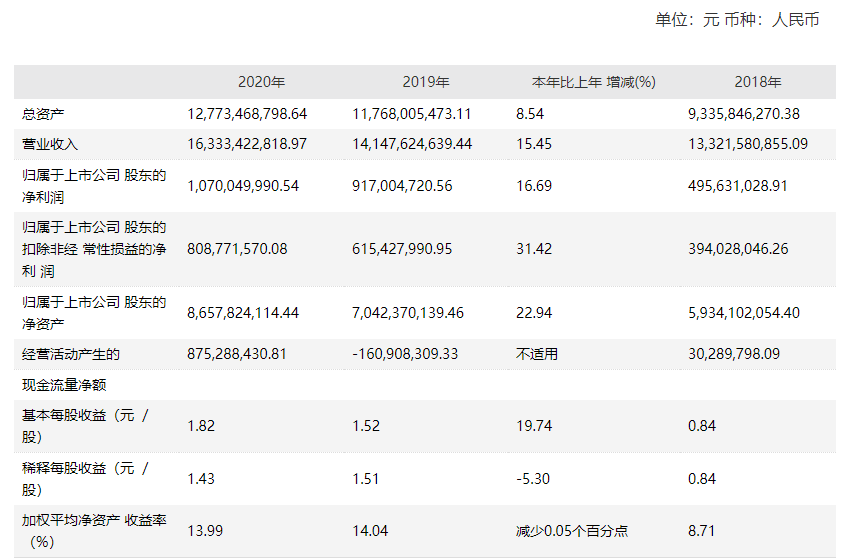Screen dimensions: 843x558
Task: Click the 基本每股收益 row label
Action: tap(85, 426)
